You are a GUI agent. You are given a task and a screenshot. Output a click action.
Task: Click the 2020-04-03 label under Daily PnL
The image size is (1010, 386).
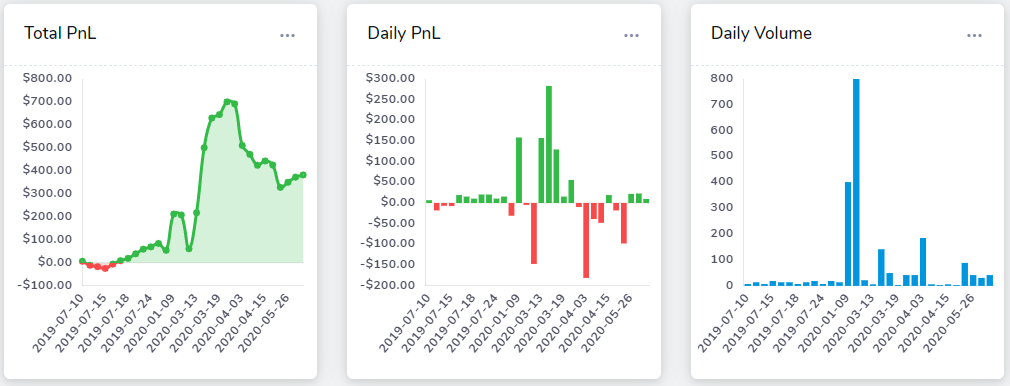click(560, 320)
